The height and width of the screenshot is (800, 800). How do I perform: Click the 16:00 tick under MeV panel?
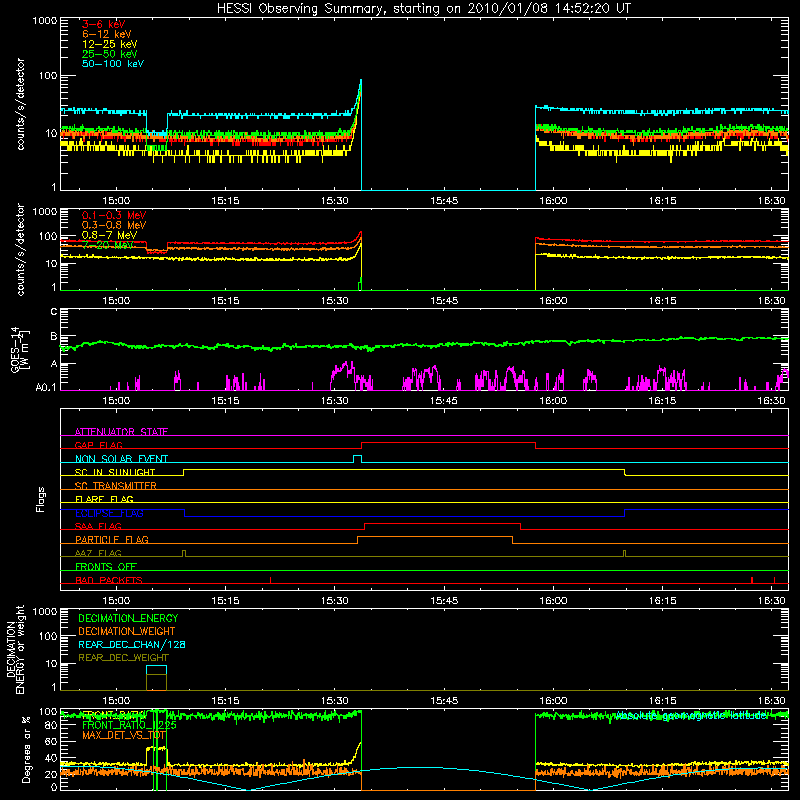coord(553,301)
